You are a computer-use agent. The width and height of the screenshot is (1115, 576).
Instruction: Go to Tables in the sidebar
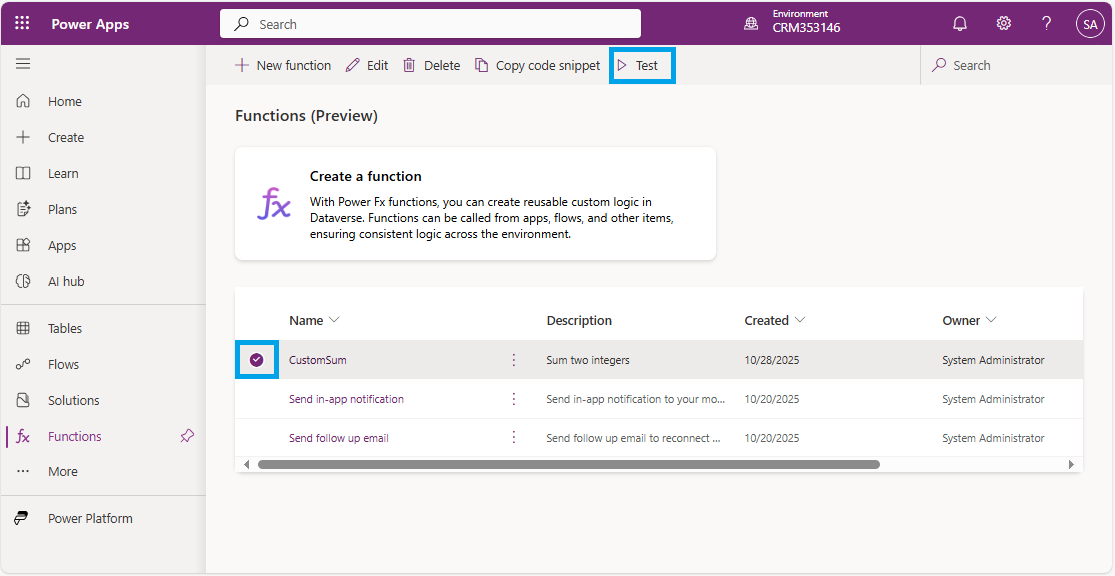coord(65,328)
